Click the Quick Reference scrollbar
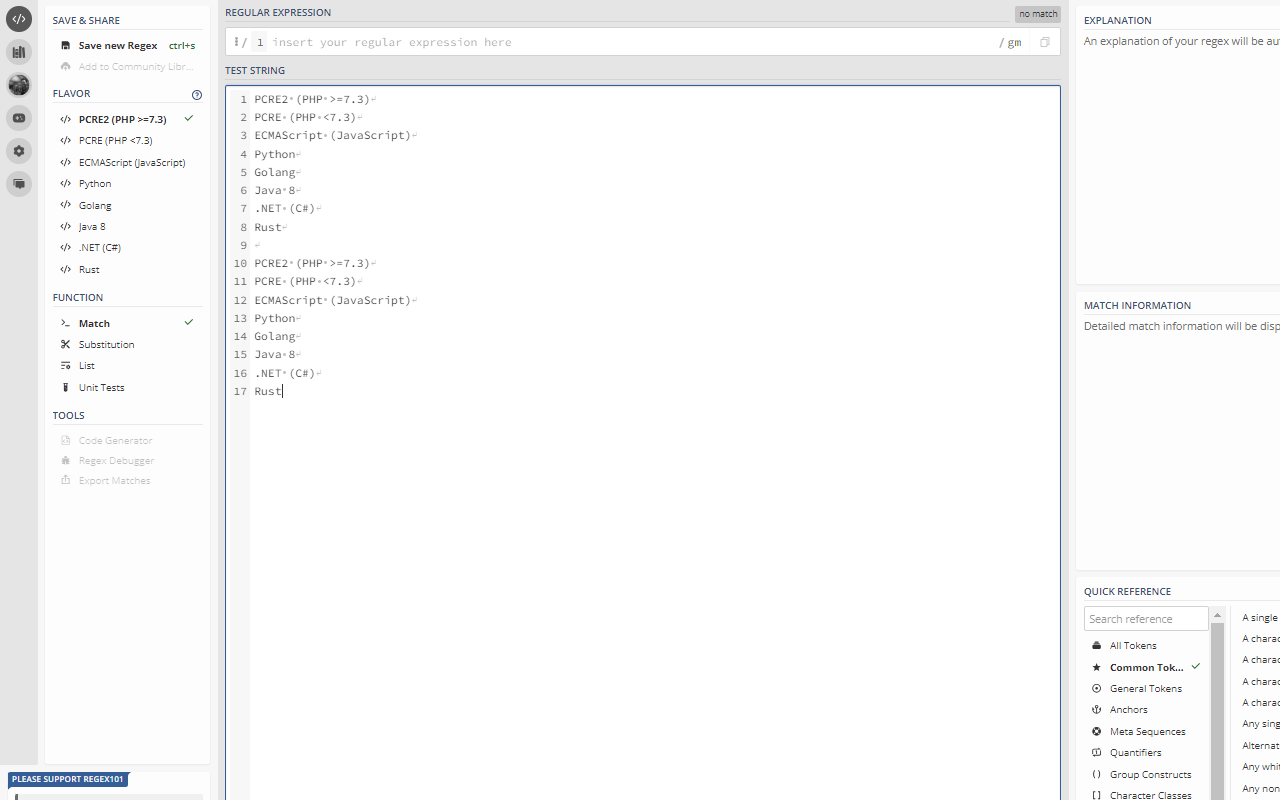 click(x=1217, y=700)
